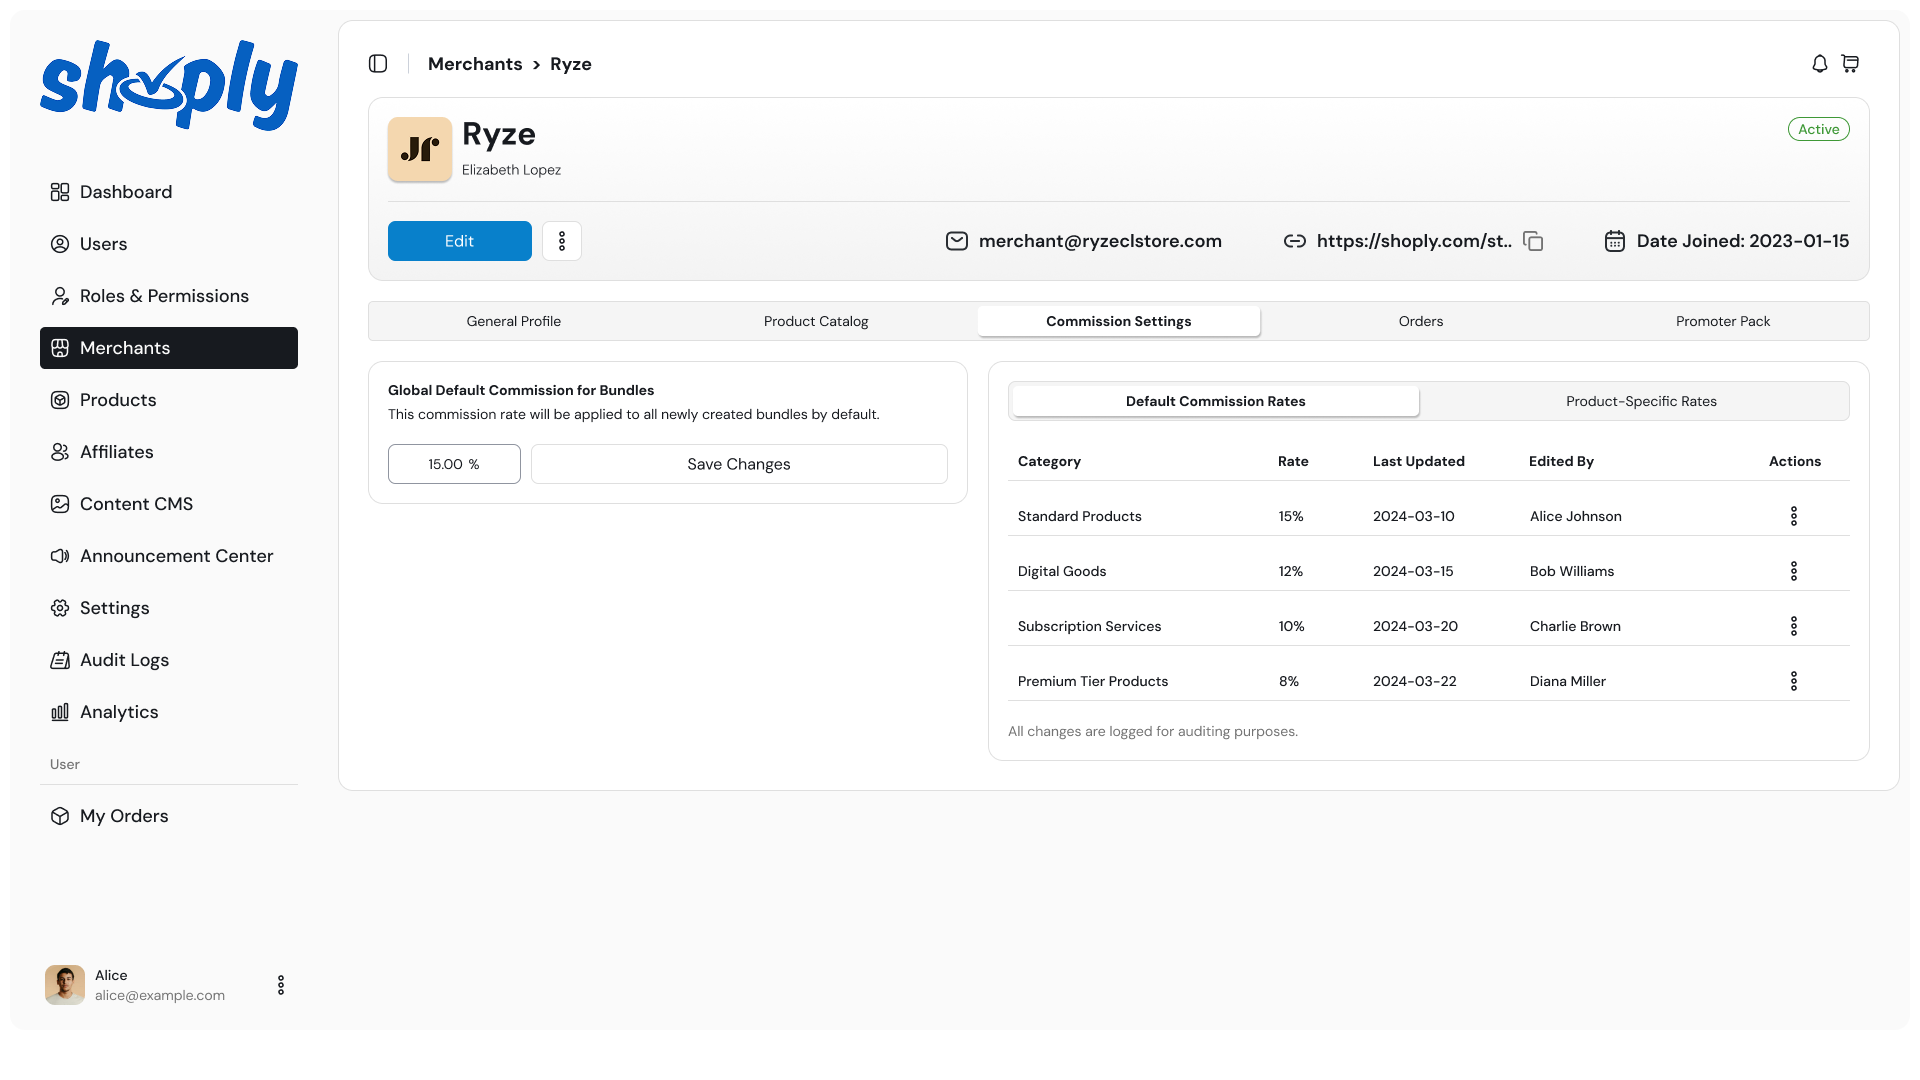This screenshot has width=1920, height=1080.
Task: Click the Roles & Permissions icon
Action: [x=60, y=296]
